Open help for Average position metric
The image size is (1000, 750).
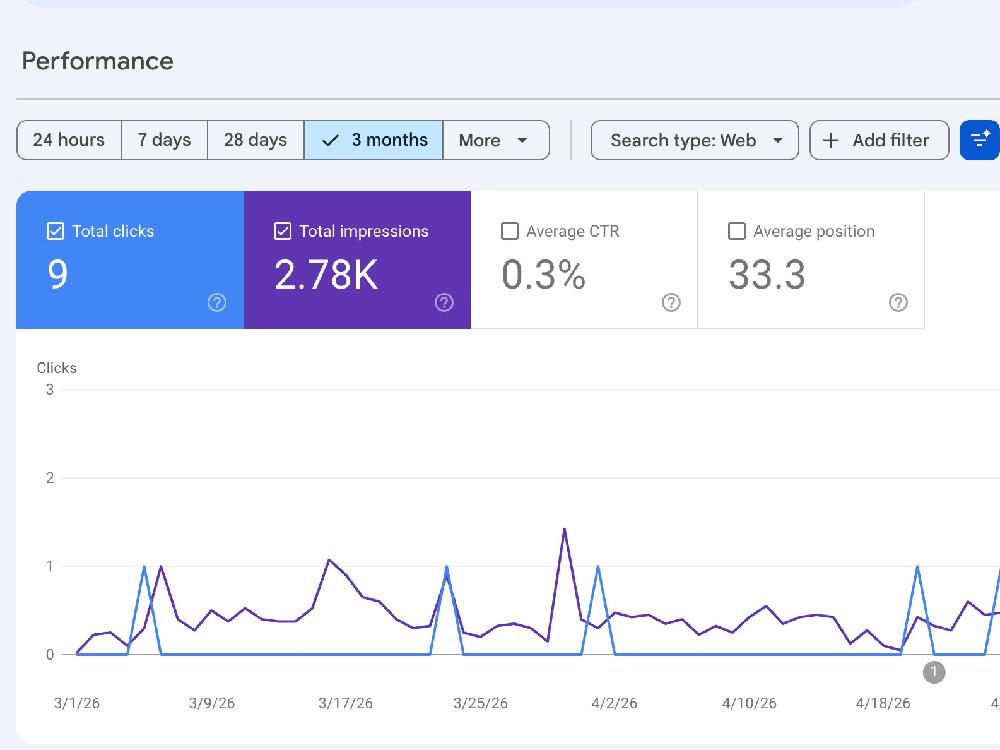898,302
